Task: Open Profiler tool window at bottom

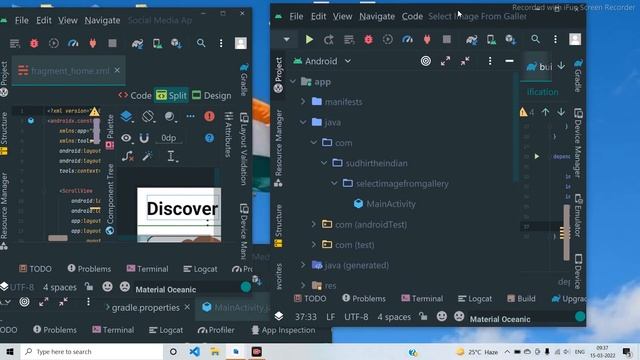Action: pyautogui.click(x=216, y=330)
